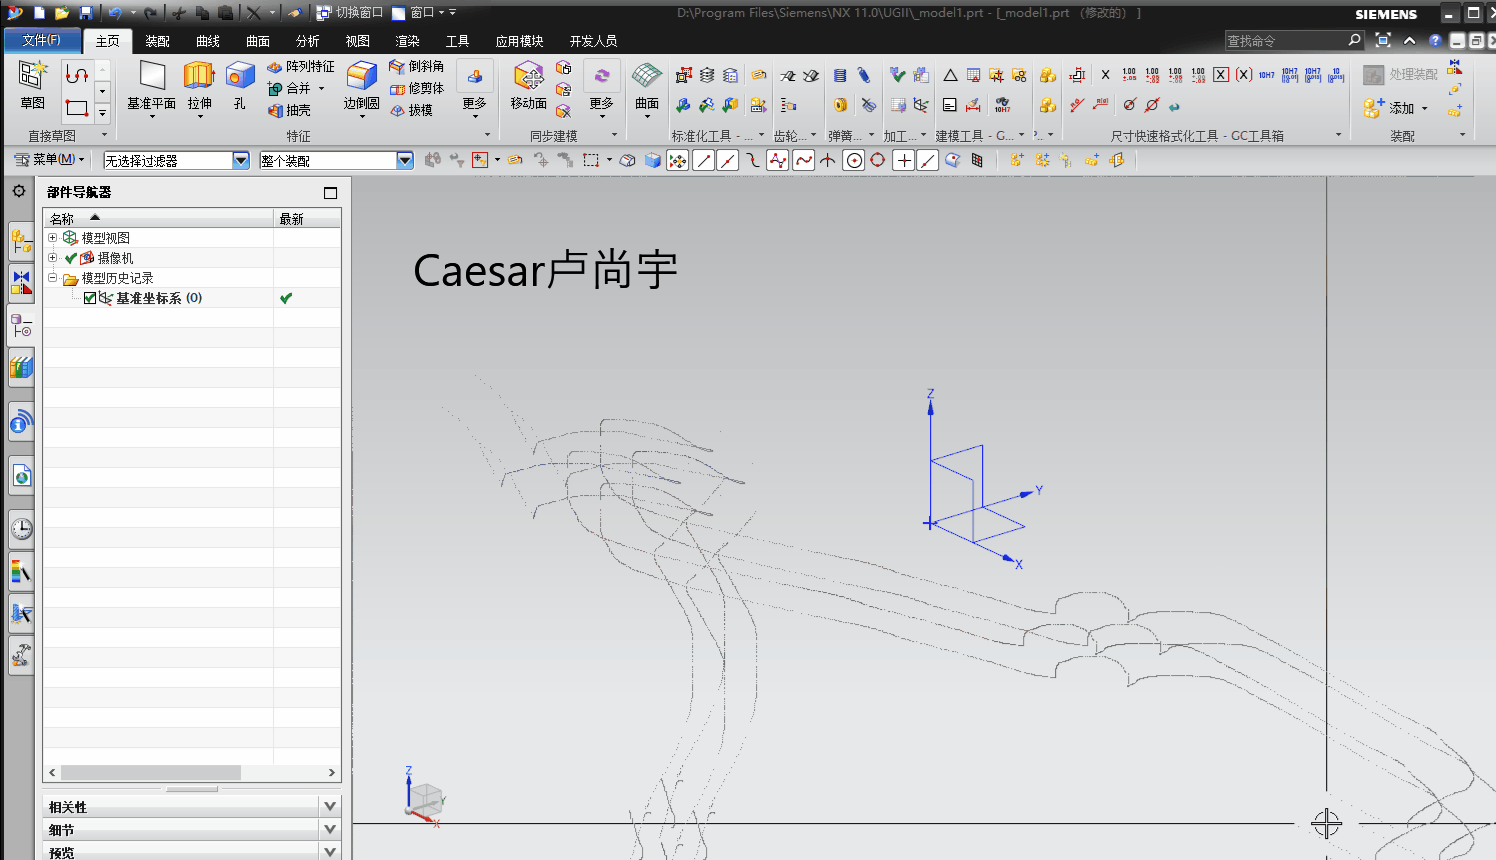Open the HD3D tools sidebar tab
This screenshot has width=1496, height=860.
pos(21,423)
